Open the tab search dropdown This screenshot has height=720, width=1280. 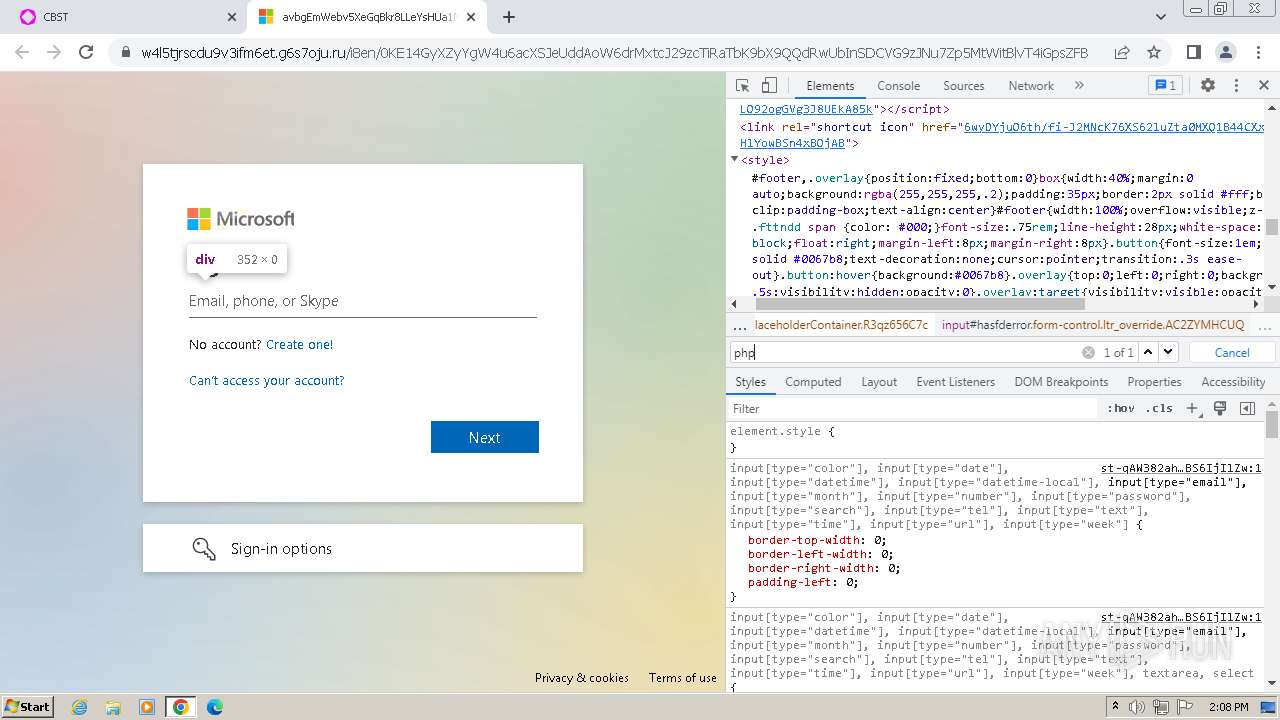pyautogui.click(x=1160, y=17)
